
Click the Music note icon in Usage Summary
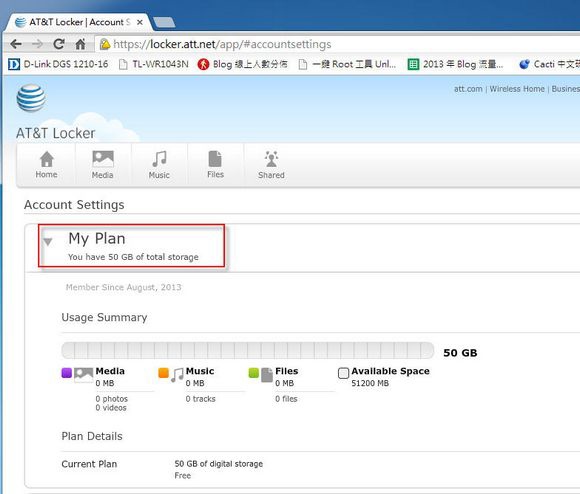pos(177,375)
